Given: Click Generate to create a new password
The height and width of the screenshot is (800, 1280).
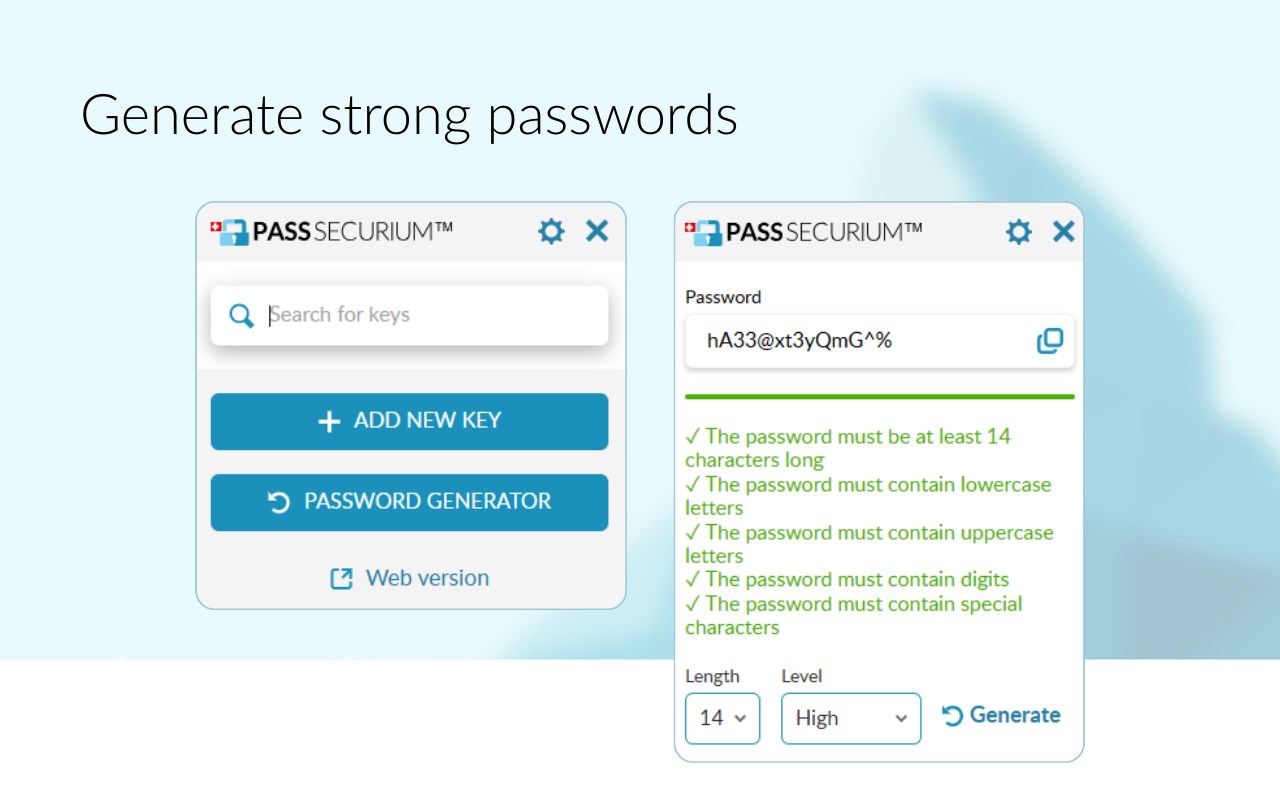Looking at the screenshot, I should point(1014,715).
